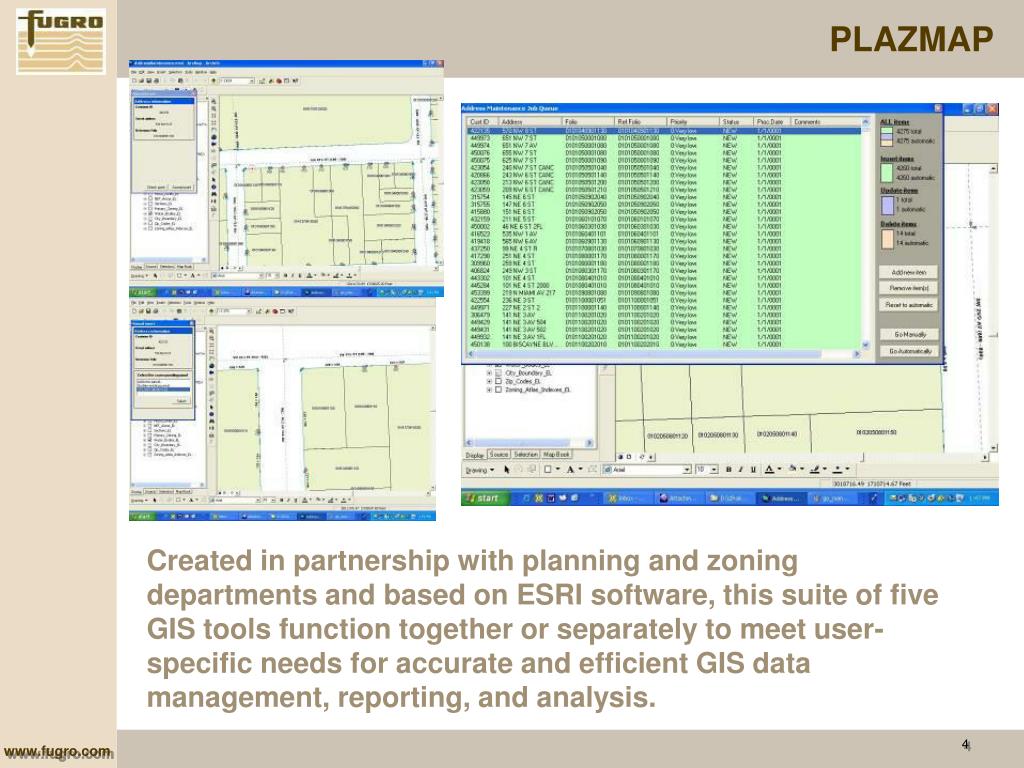
Task: Select the New Text tool
Action: [x=570, y=470]
